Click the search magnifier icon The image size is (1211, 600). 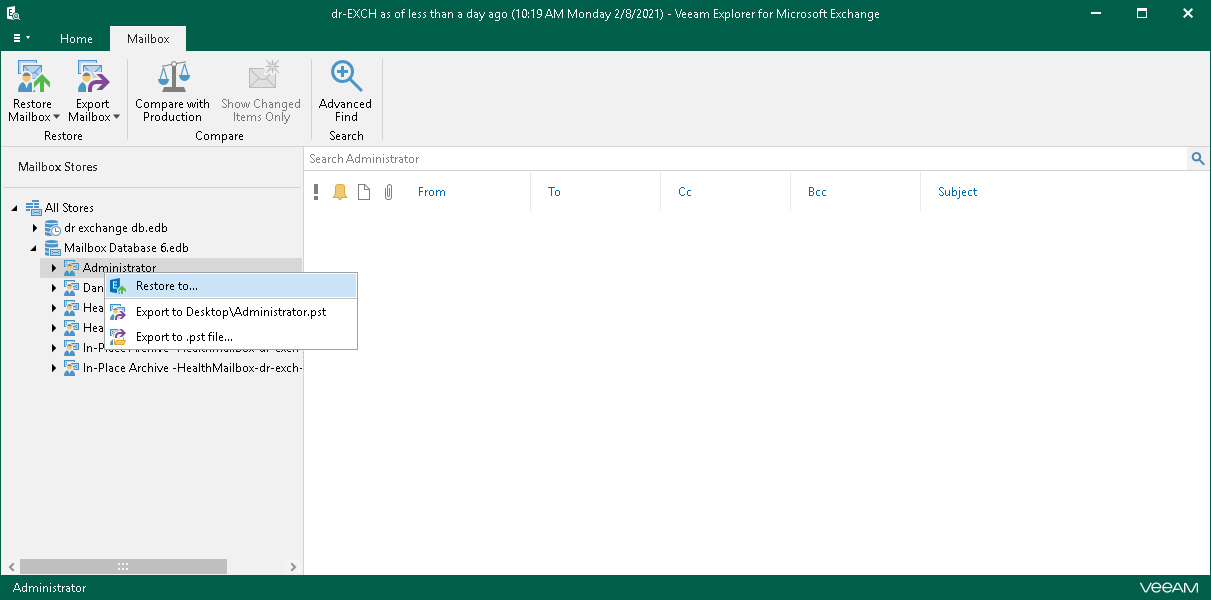click(1197, 158)
